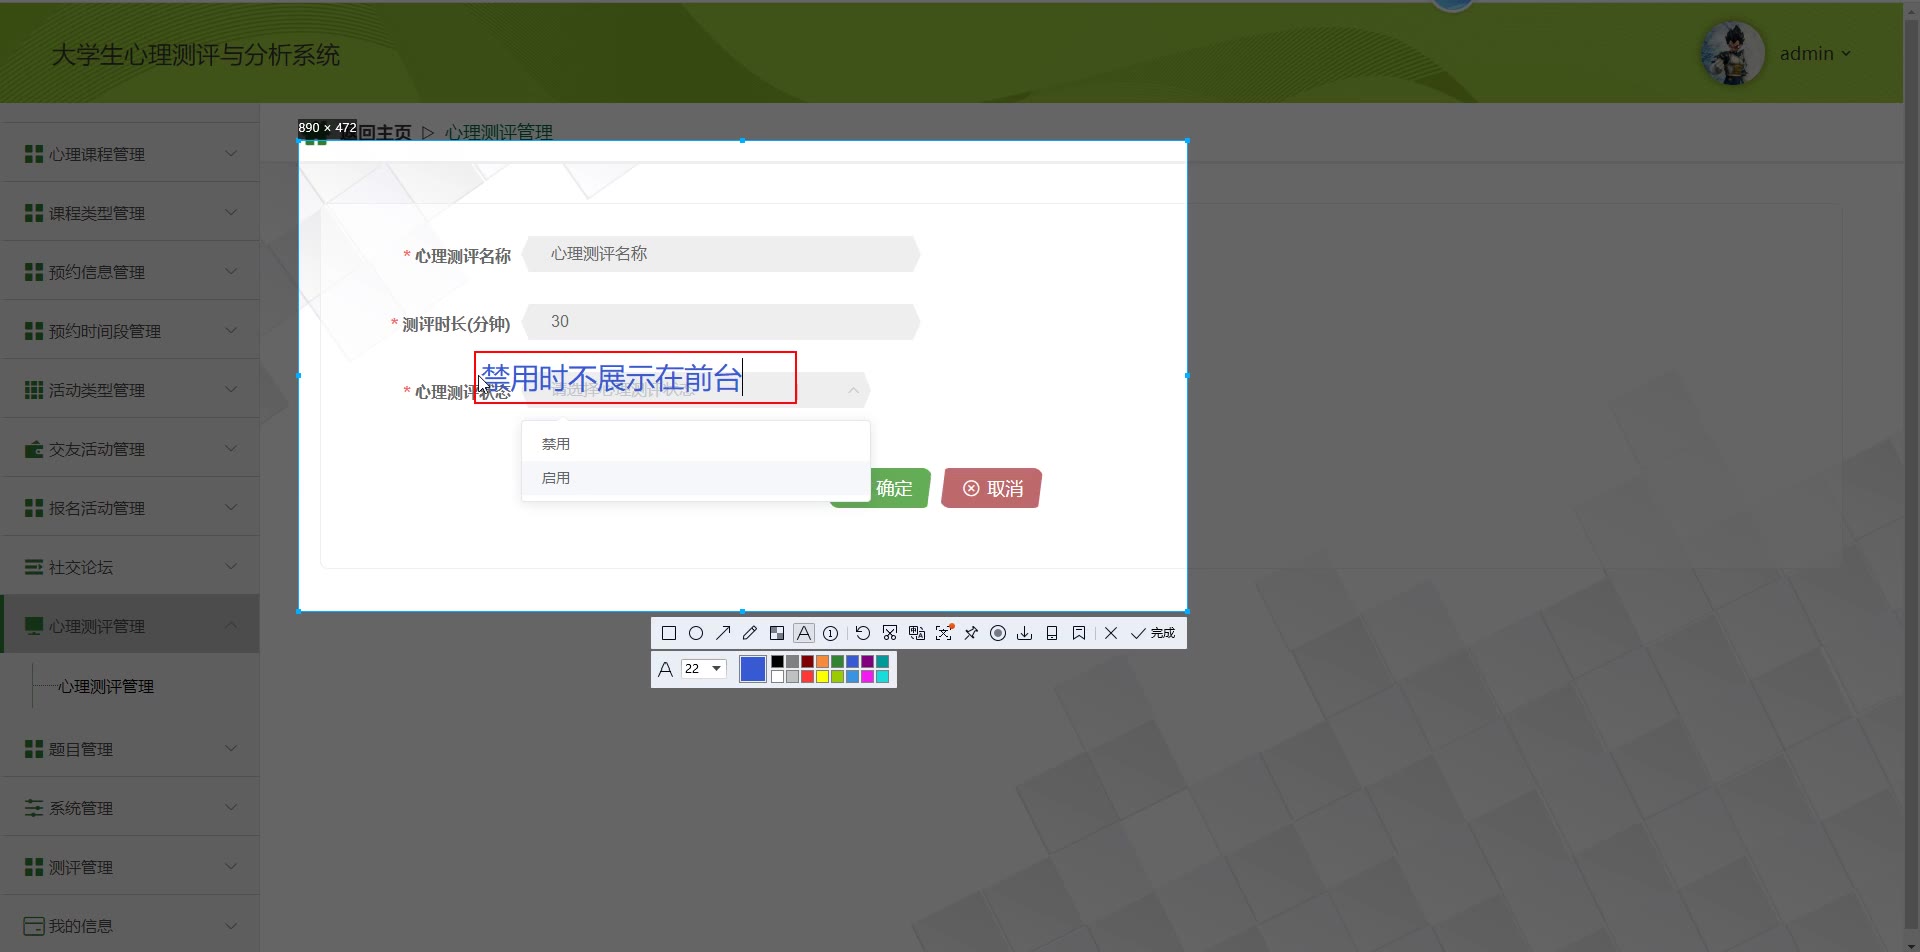Expand the 活动类型管理 sidebar chevron
This screenshot has height=952, width=1920.
(231, 390)
